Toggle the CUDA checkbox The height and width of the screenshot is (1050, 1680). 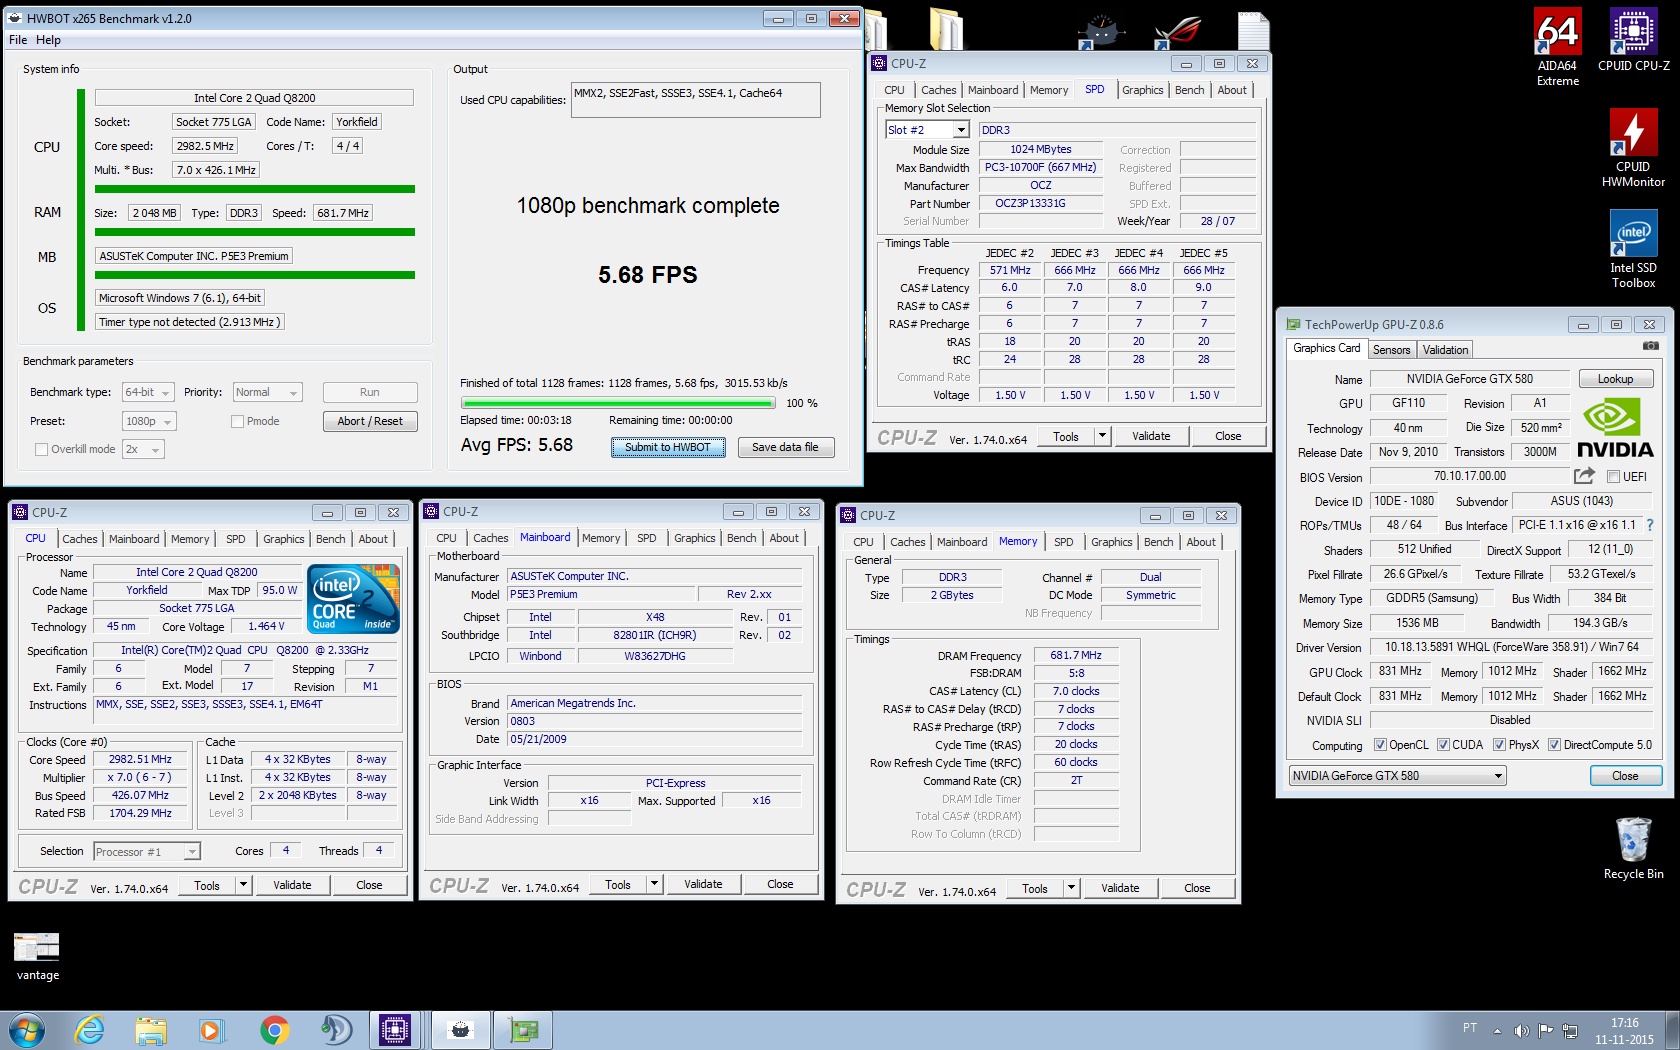coord(1443,745)
